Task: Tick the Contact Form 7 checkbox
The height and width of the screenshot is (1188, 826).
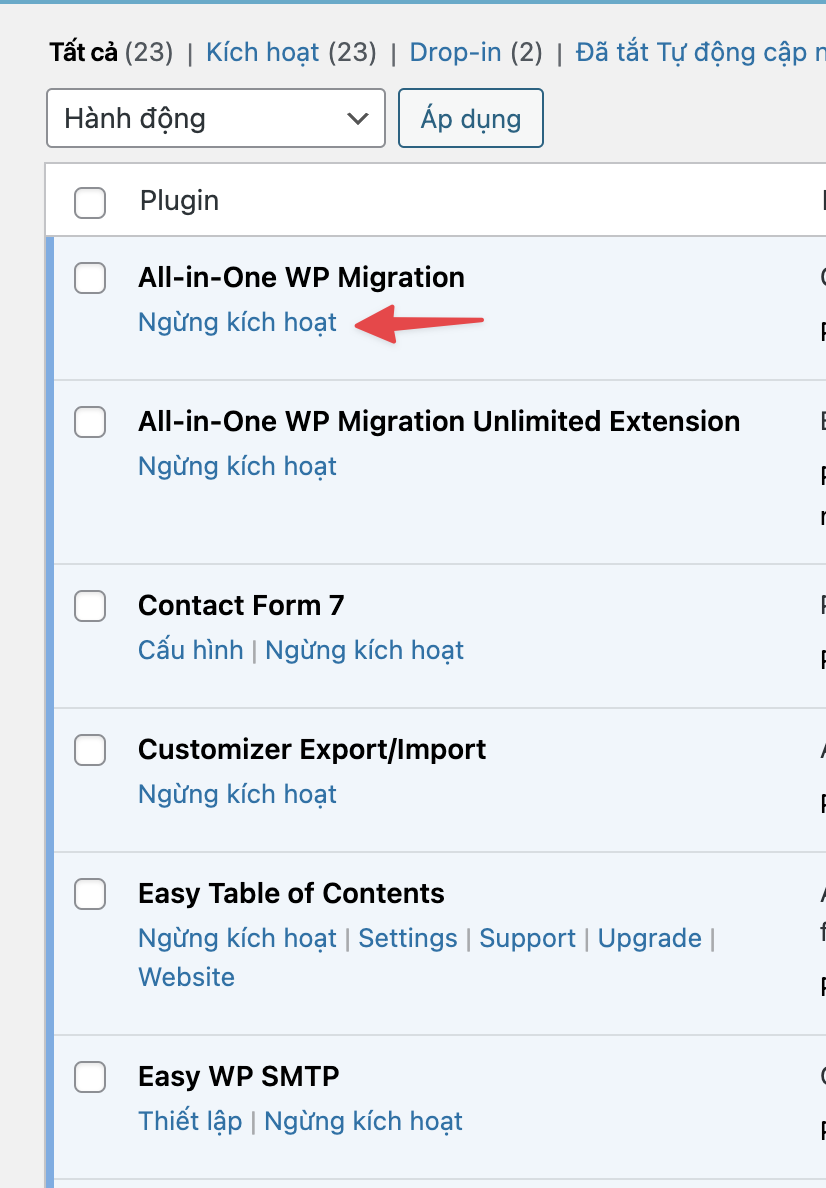Action: [x=89, y=606]
